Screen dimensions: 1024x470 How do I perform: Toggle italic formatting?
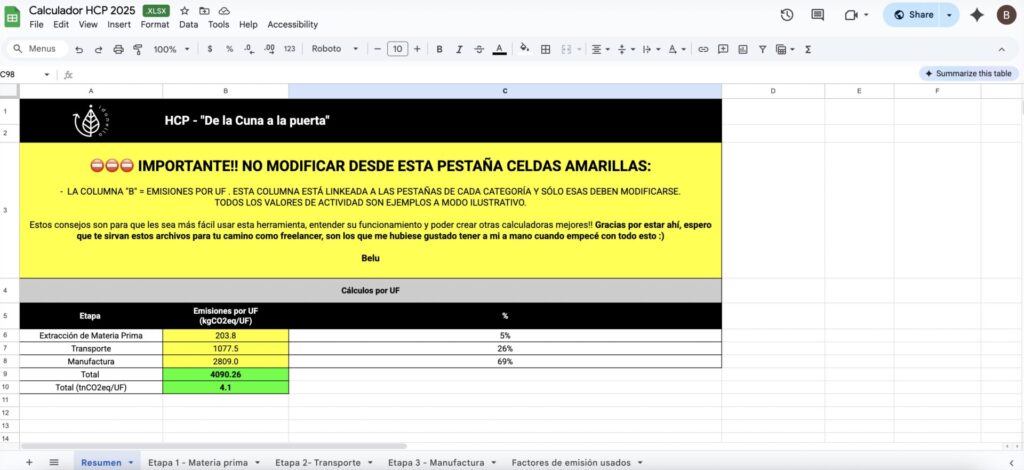tap(459, 49)
